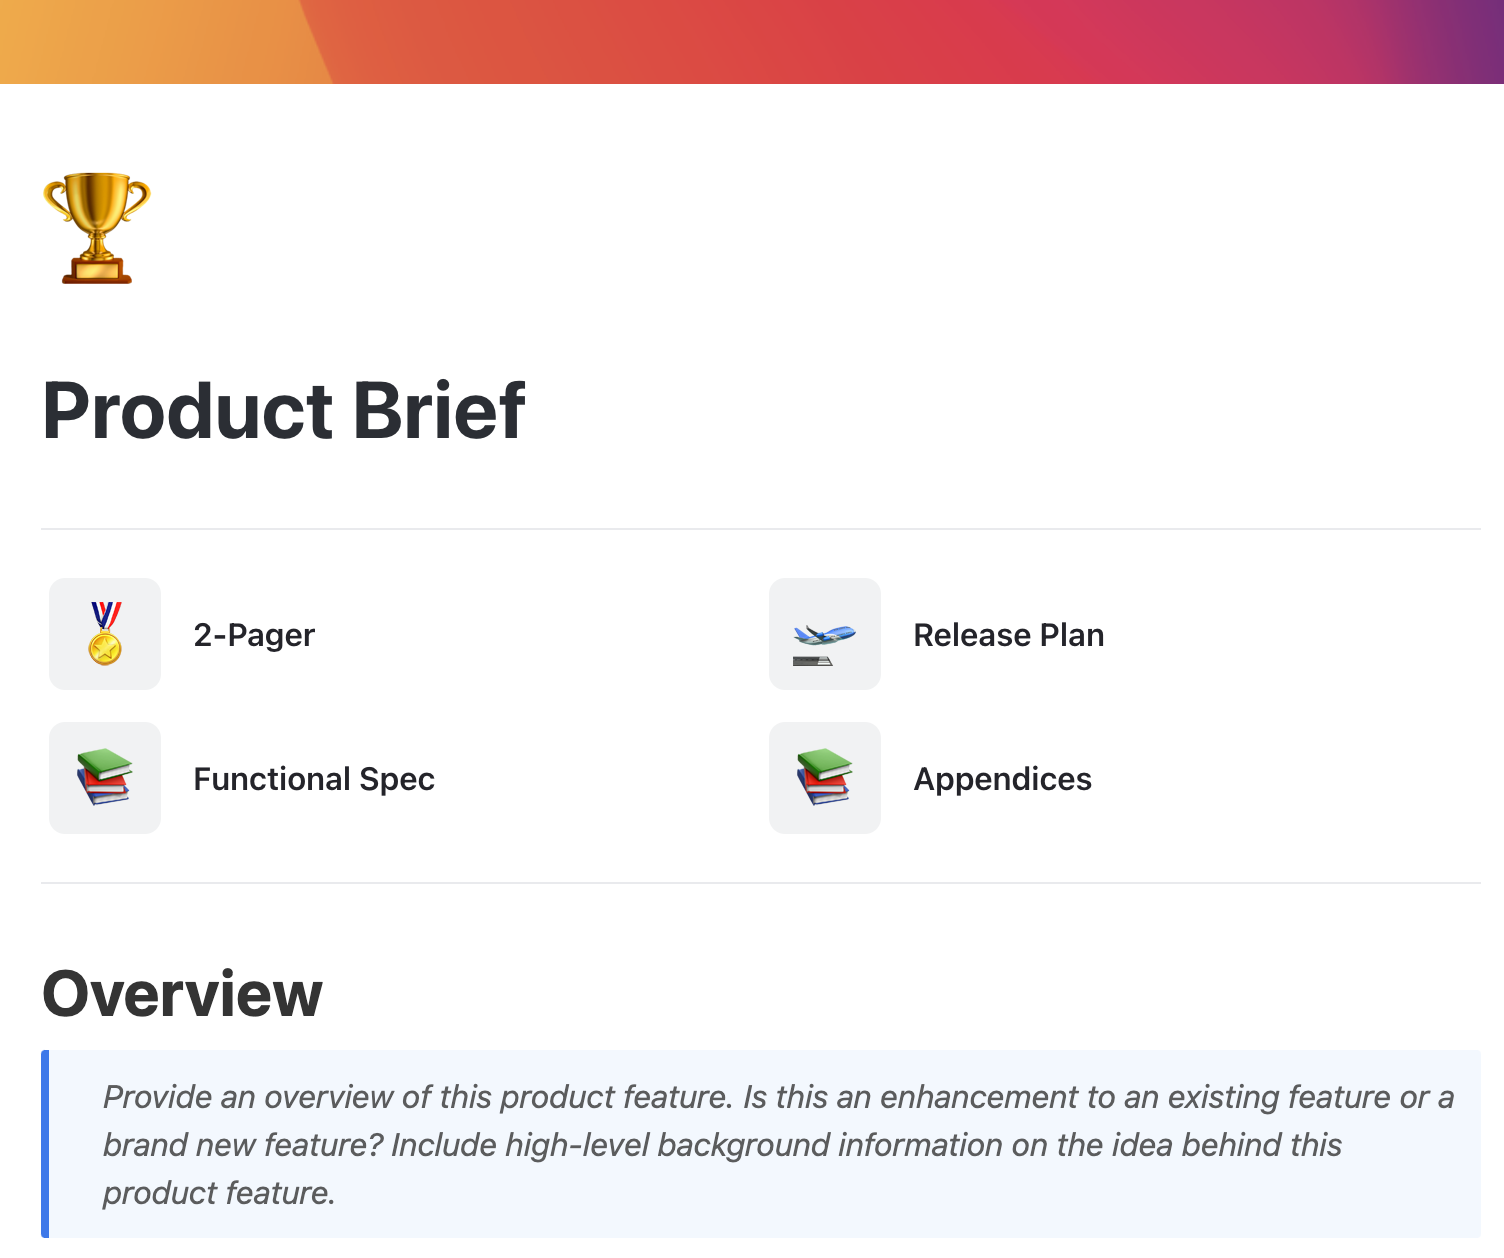Click the divider above the subpage links
The width and height of the screenshot is (1504, 1258).
coord(760,529)
